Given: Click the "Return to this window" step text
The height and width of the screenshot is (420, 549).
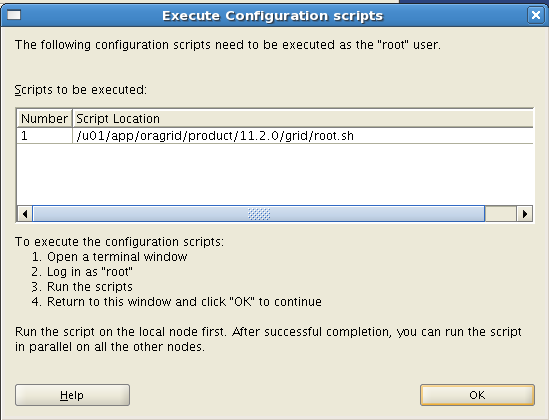Looking at the screenshot, I should pos(184,302).
